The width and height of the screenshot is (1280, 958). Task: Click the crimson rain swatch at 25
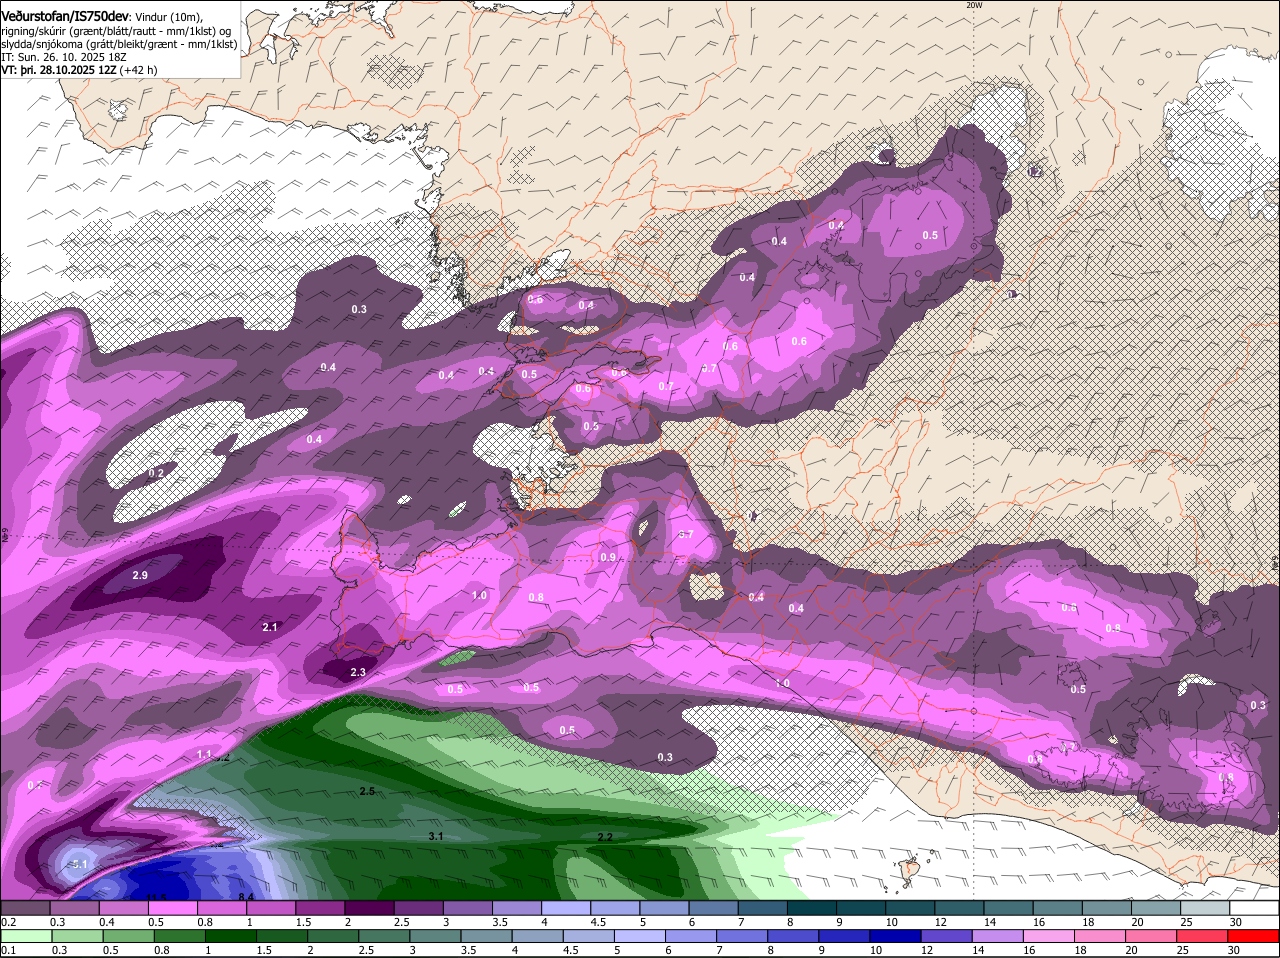1201,936
